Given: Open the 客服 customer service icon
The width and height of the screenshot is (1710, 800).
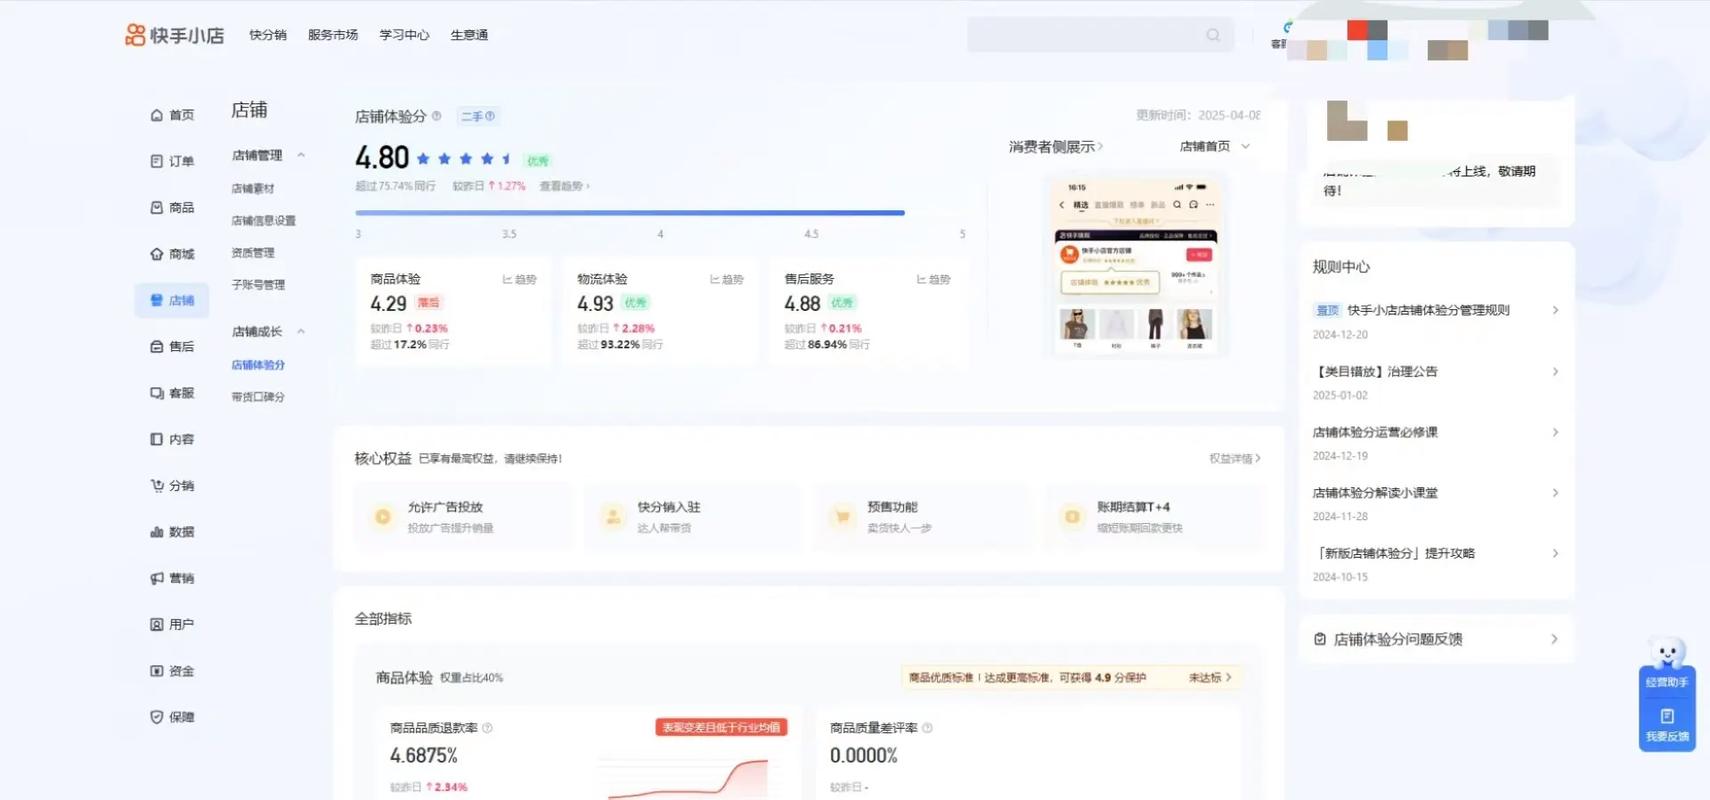Looking at the screenshot, I should (157, 393).
